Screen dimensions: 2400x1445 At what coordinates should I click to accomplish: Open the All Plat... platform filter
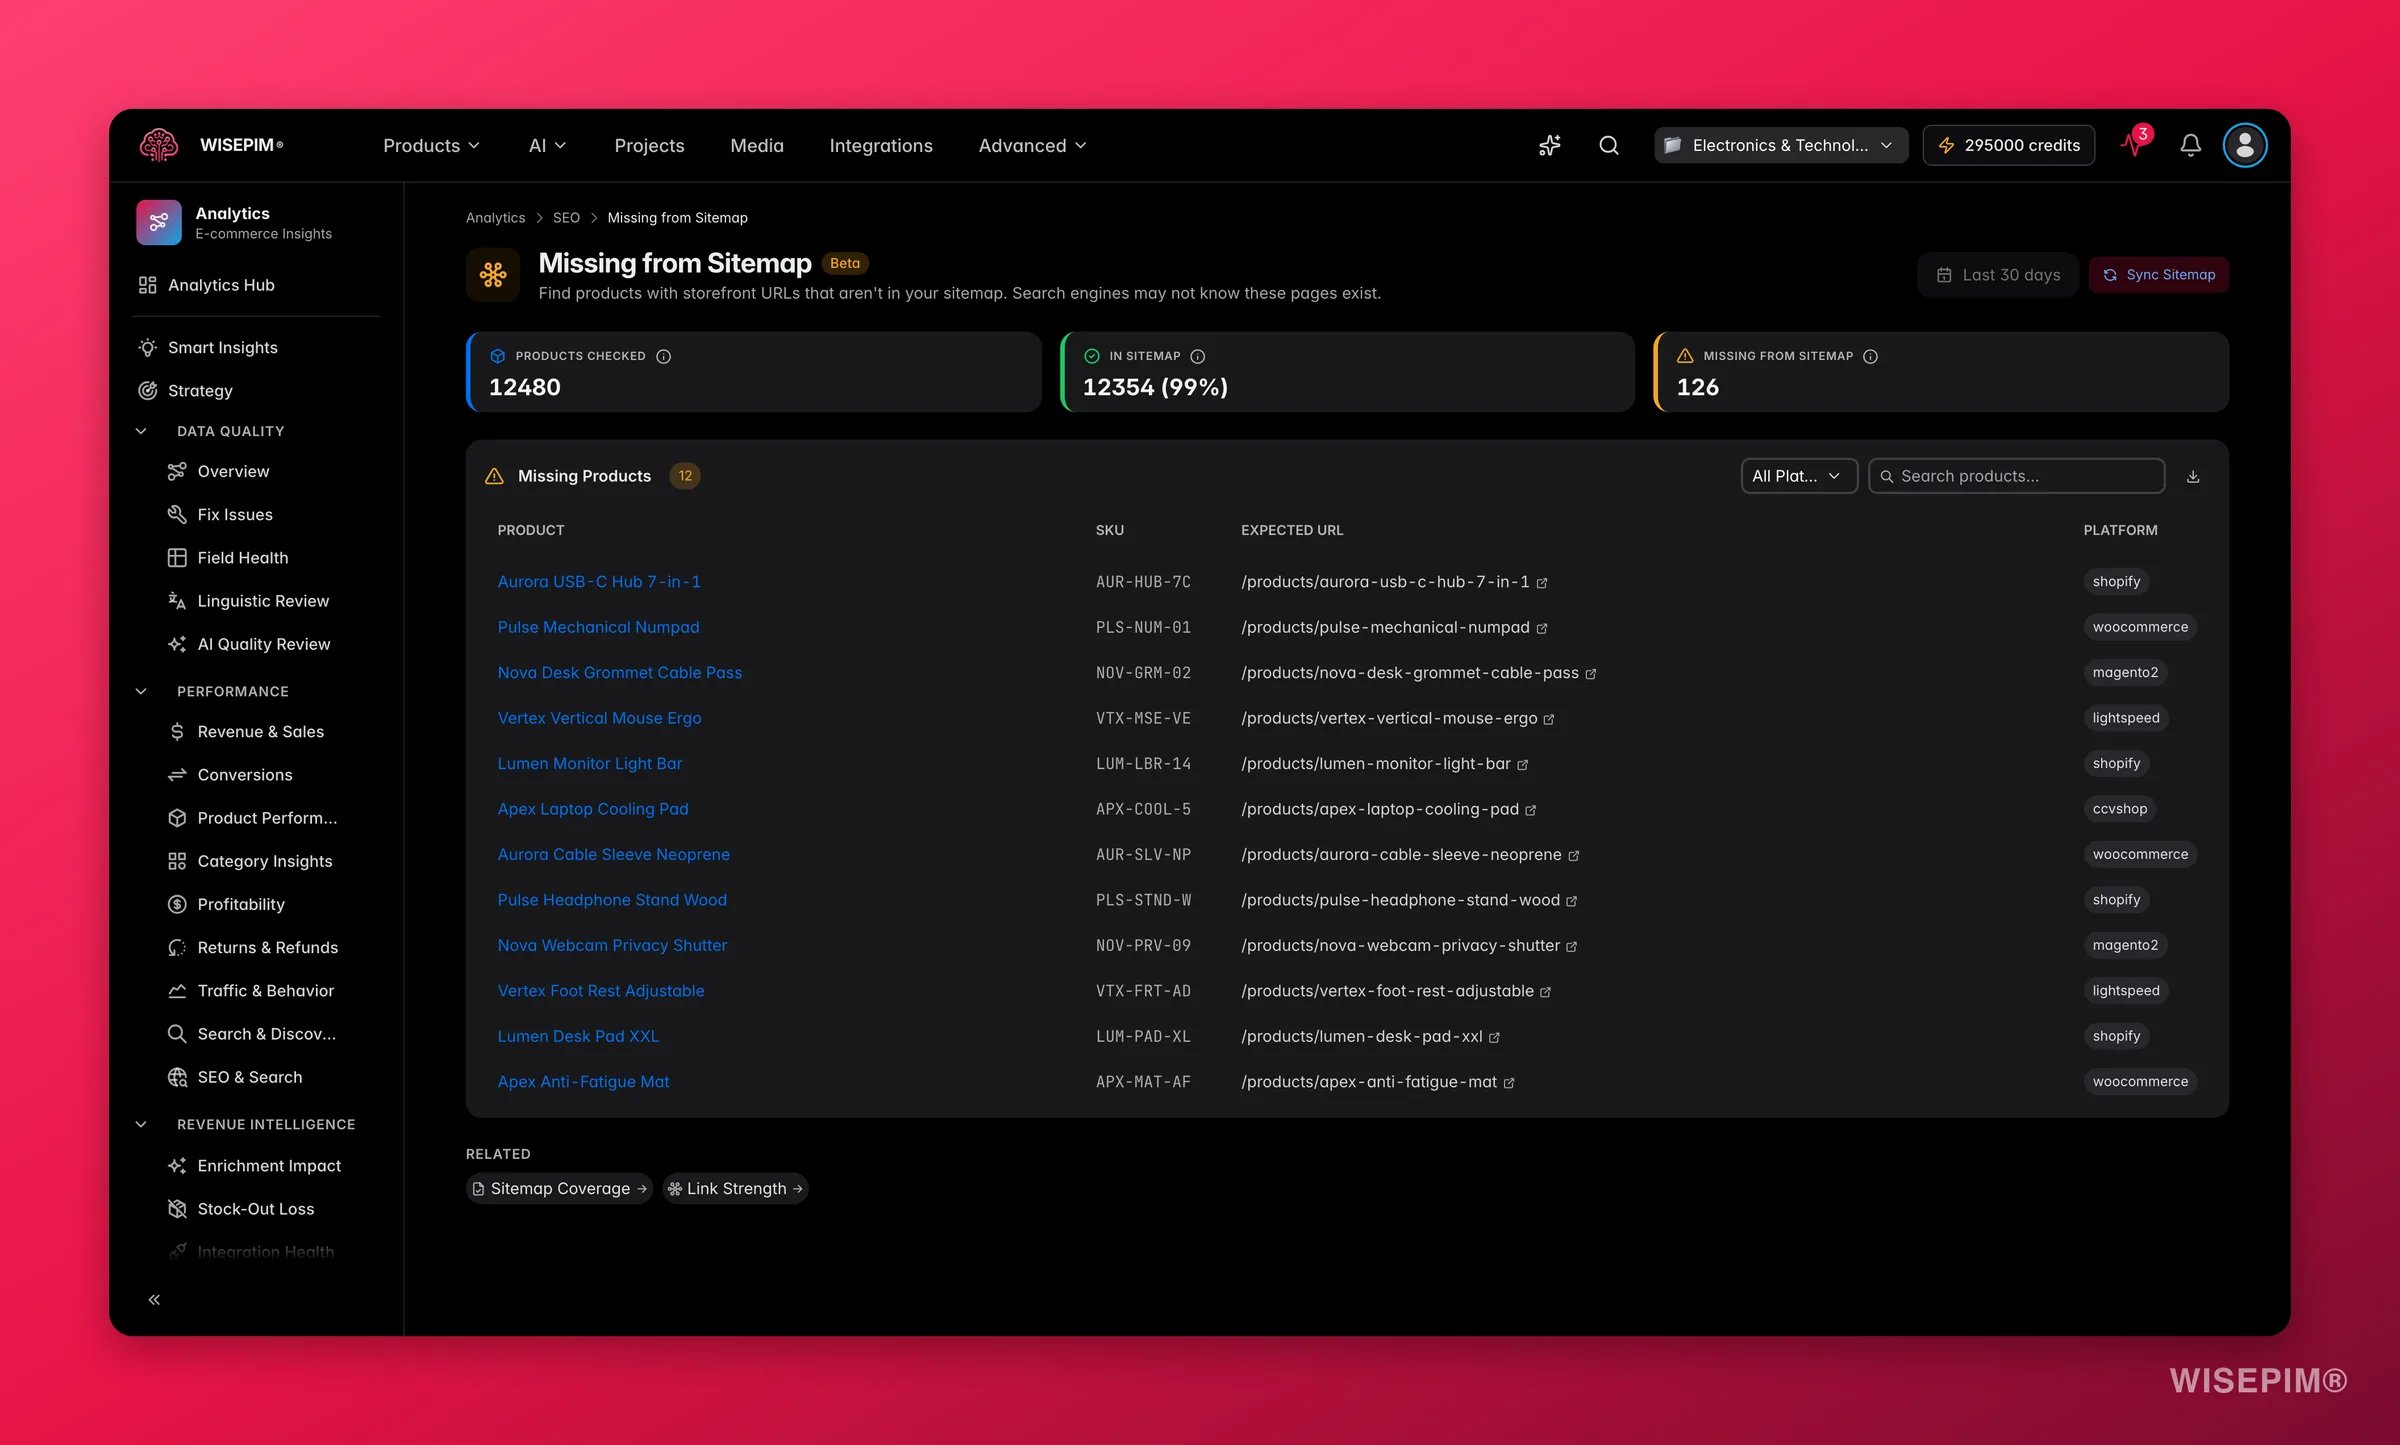point(1798,476)
